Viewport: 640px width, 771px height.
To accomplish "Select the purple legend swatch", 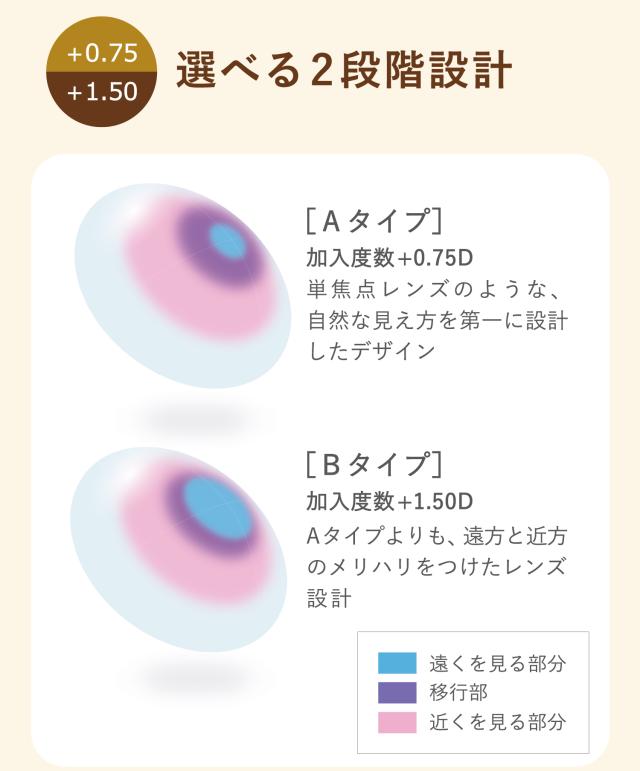I will 397,692.
